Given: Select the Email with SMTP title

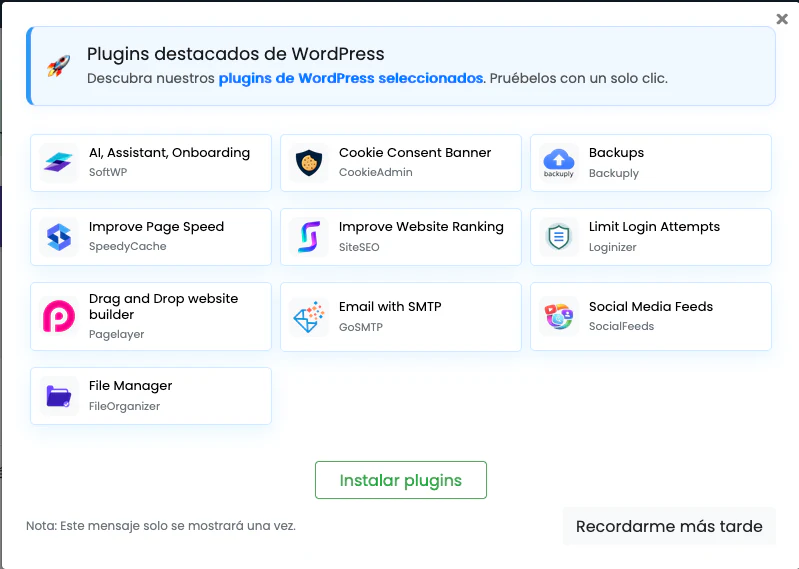Looking at the screenshot, I should [x=390, y=306].
